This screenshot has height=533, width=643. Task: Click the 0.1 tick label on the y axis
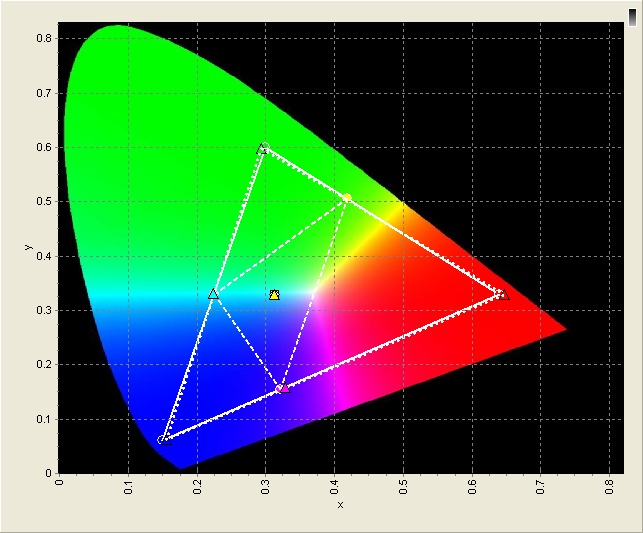(x=46, y=419)
